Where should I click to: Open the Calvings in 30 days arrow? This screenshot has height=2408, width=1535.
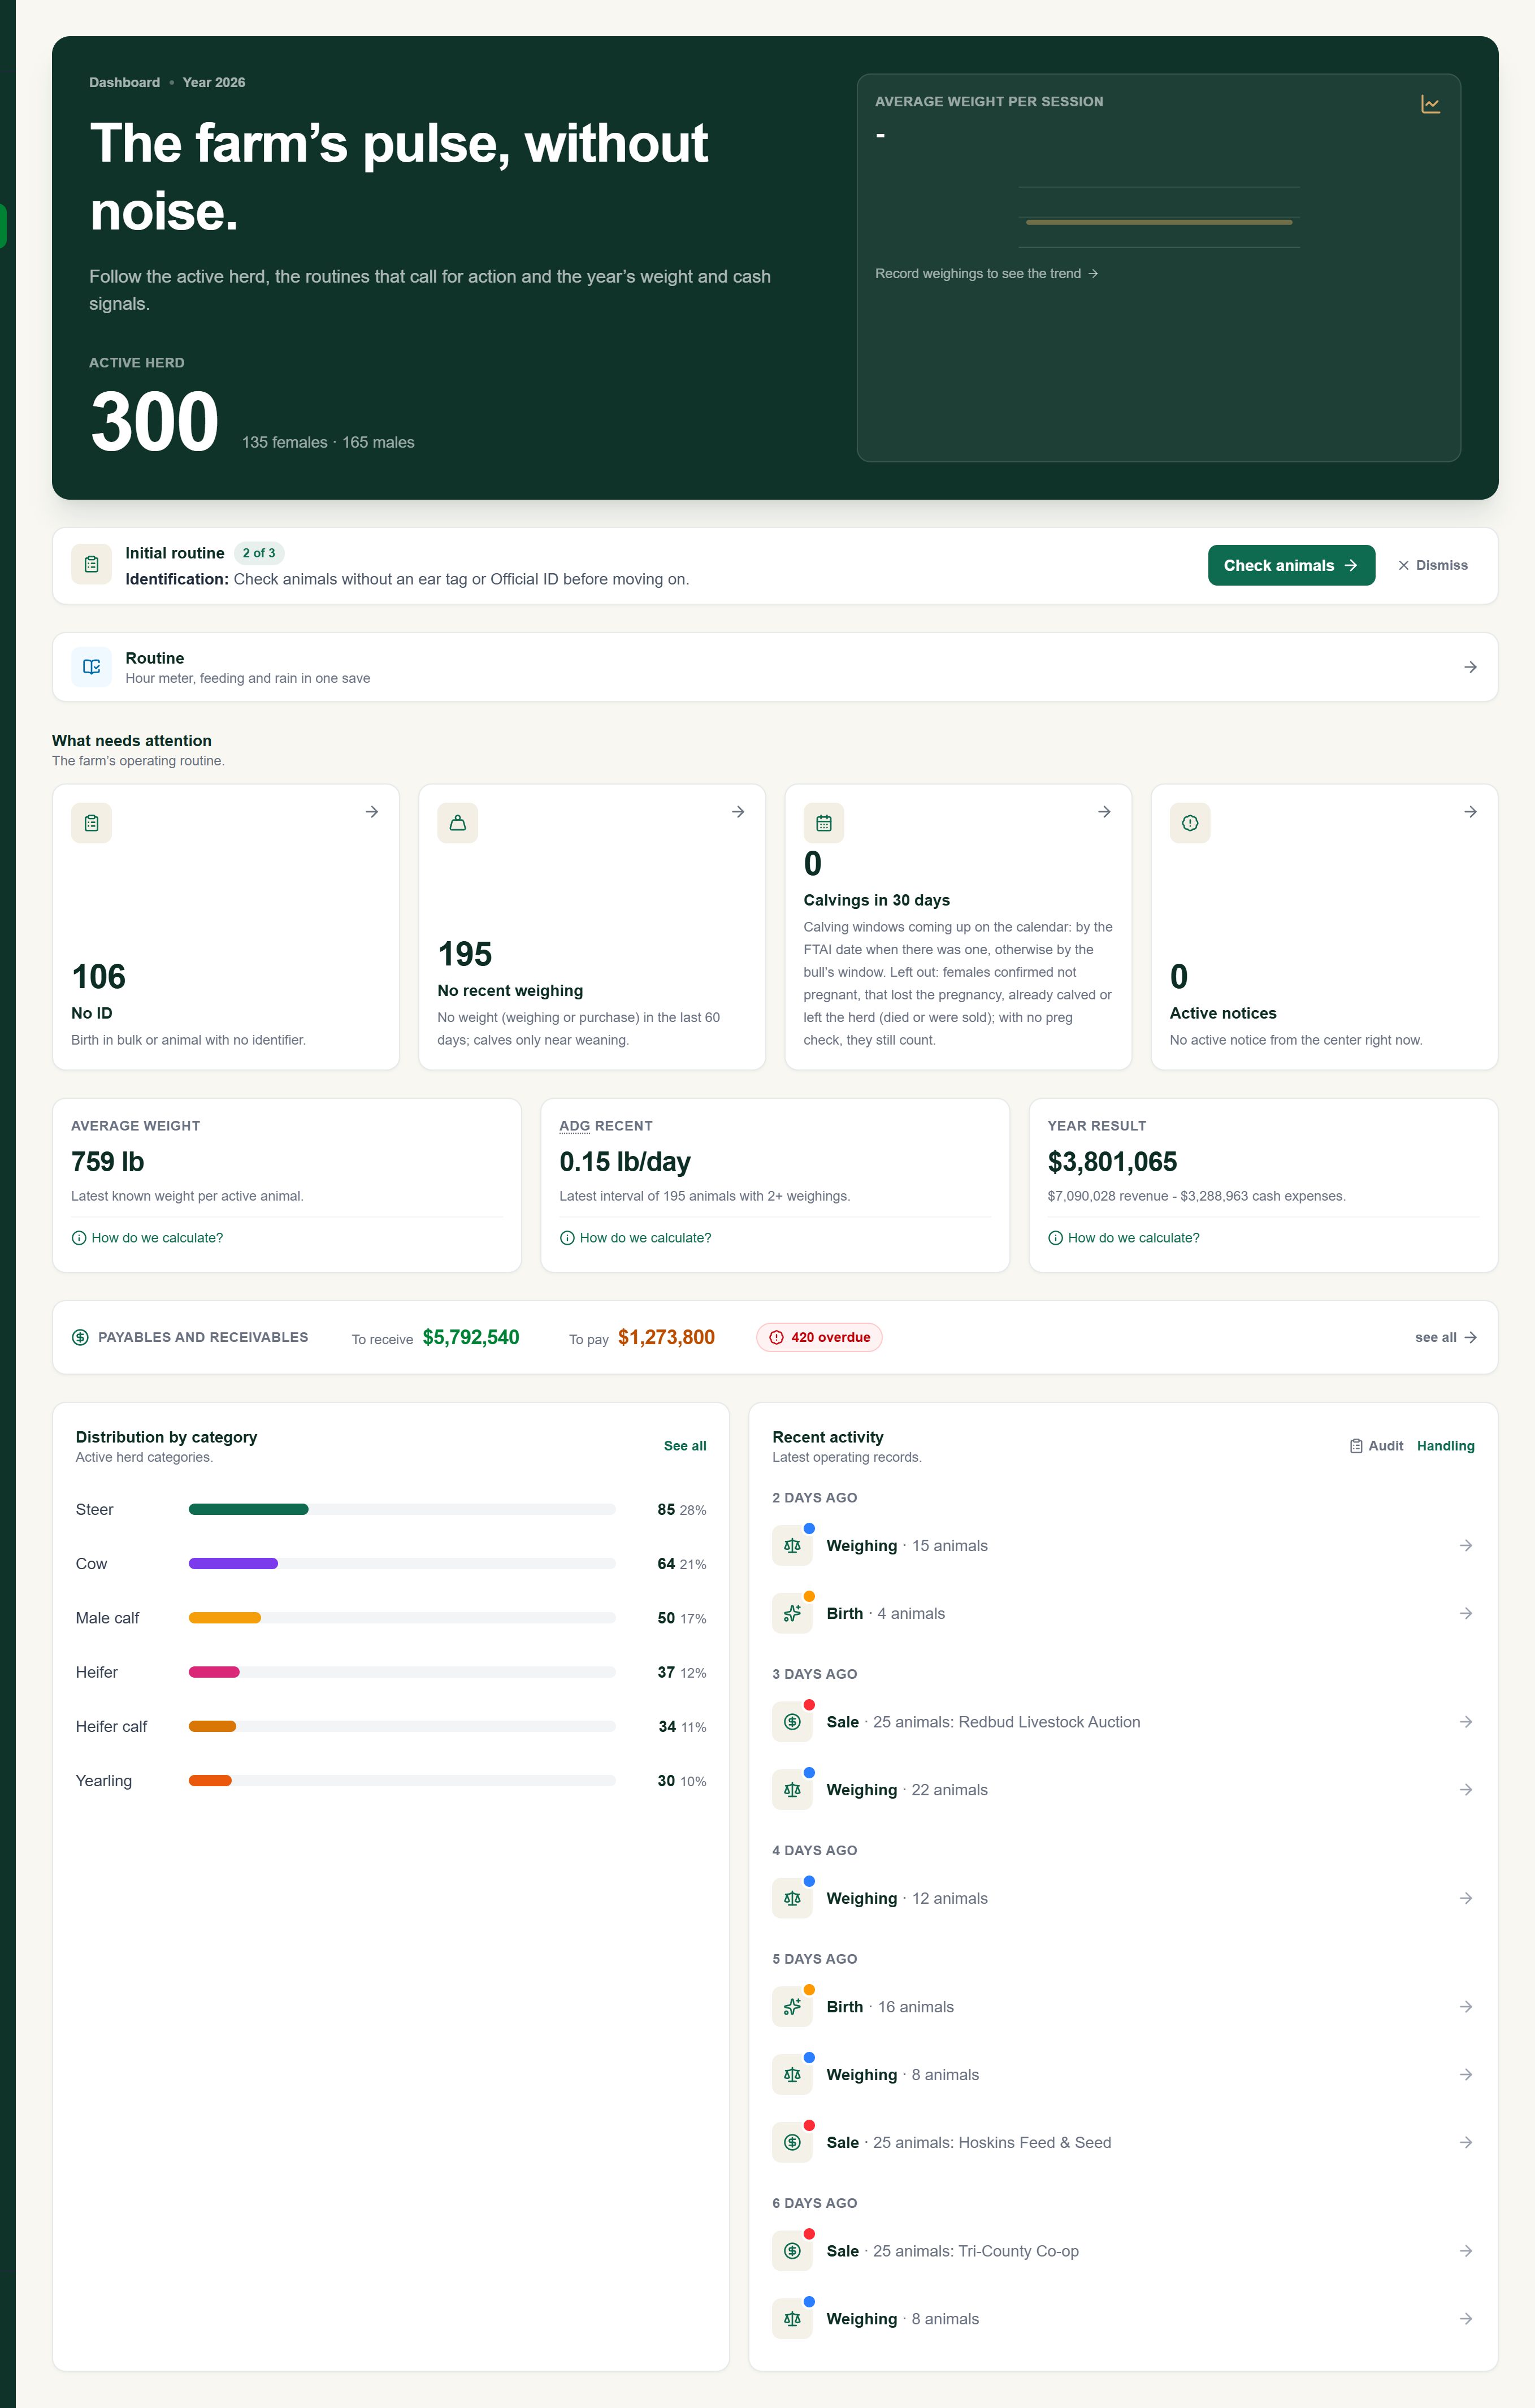point(1104,812)
